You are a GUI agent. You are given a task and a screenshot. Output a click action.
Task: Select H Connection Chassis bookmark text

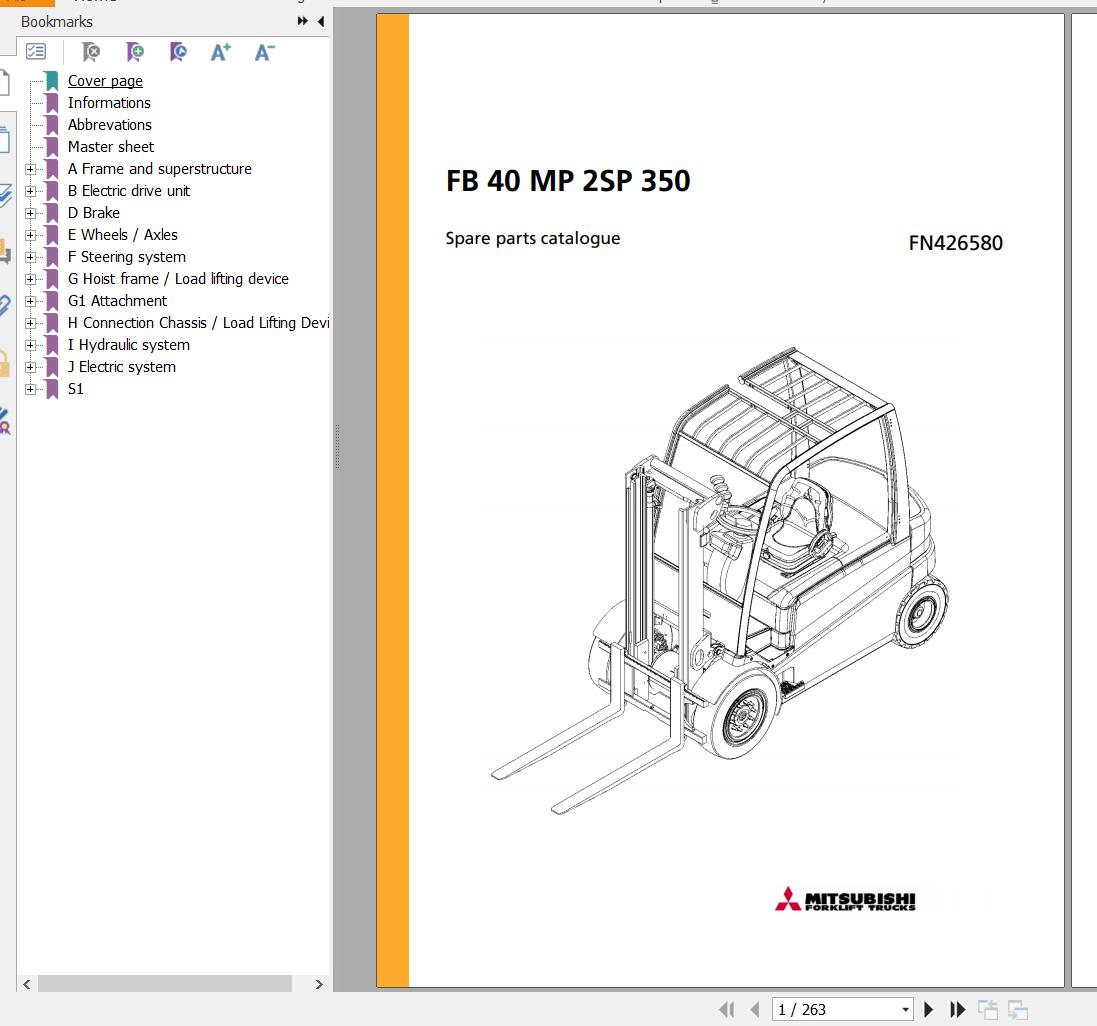[x=199, y=323]
